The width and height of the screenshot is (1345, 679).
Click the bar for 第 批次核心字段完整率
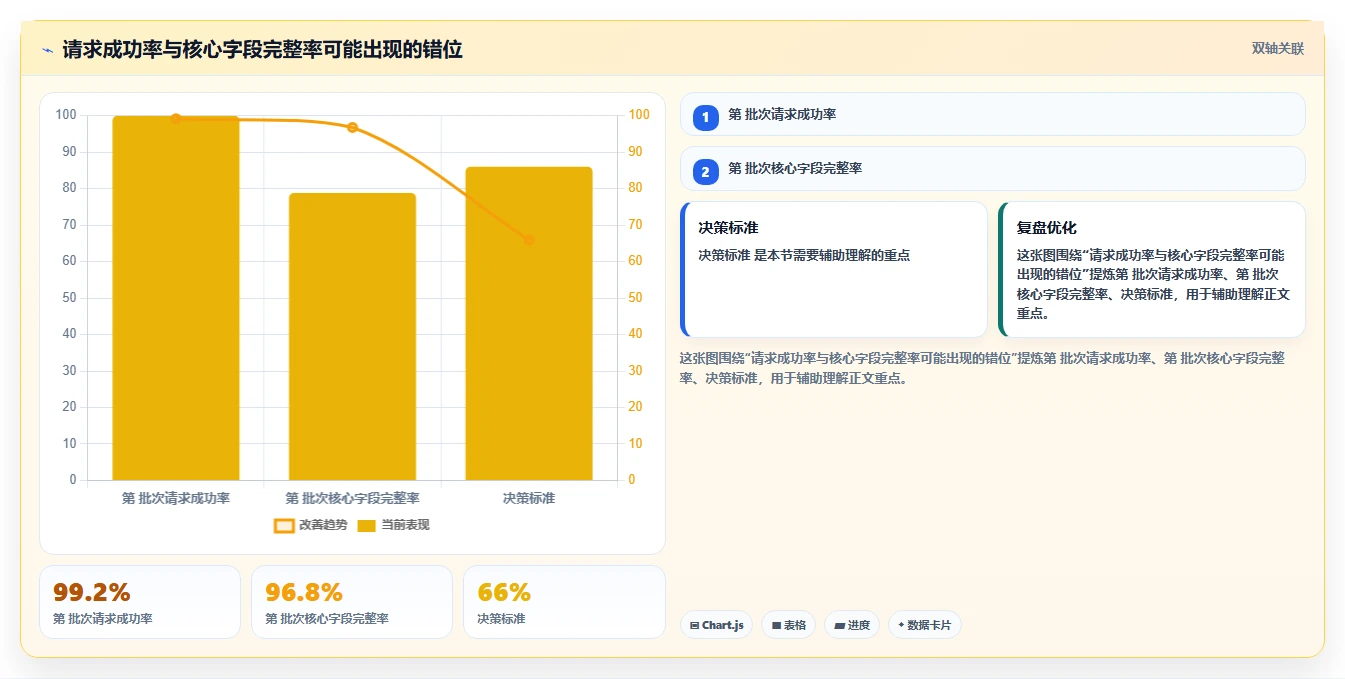tap(352, 337)
